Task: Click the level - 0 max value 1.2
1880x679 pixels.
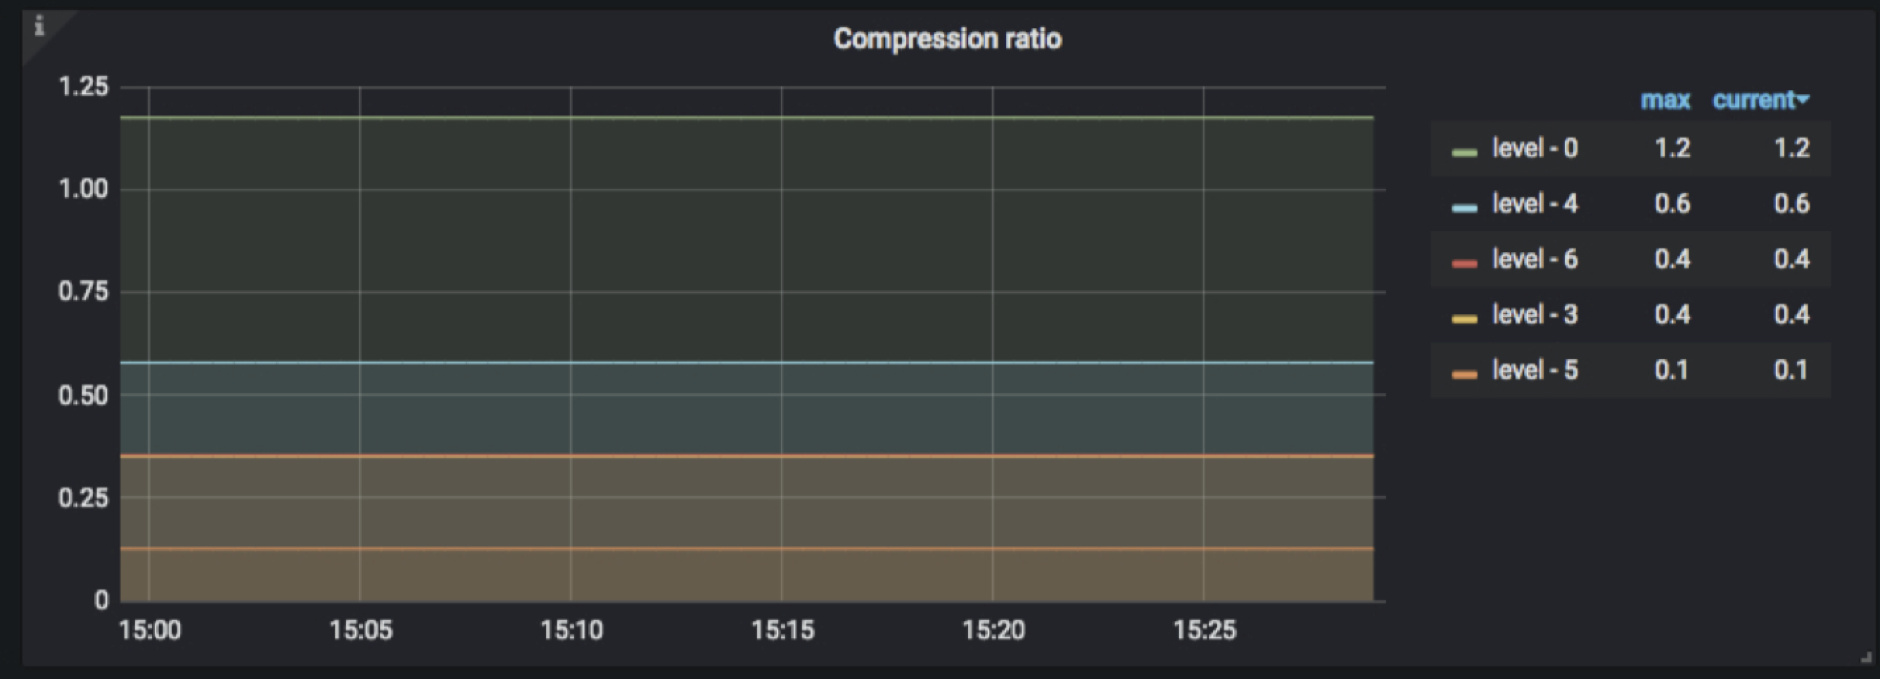Action: coord(1672,149)
